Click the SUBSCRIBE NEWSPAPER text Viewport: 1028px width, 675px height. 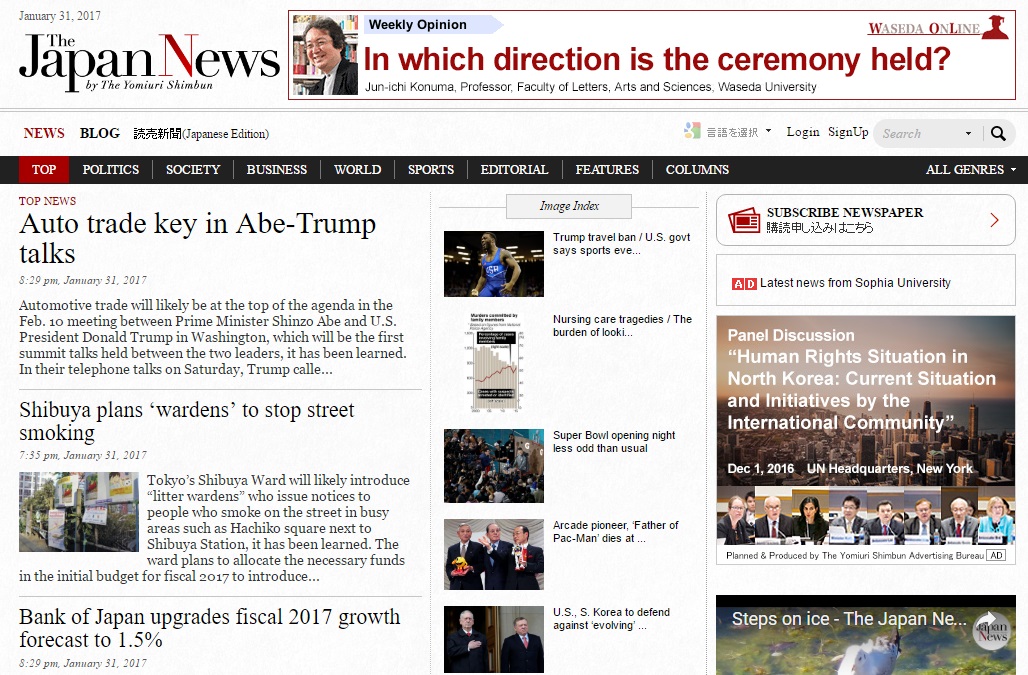844,212
